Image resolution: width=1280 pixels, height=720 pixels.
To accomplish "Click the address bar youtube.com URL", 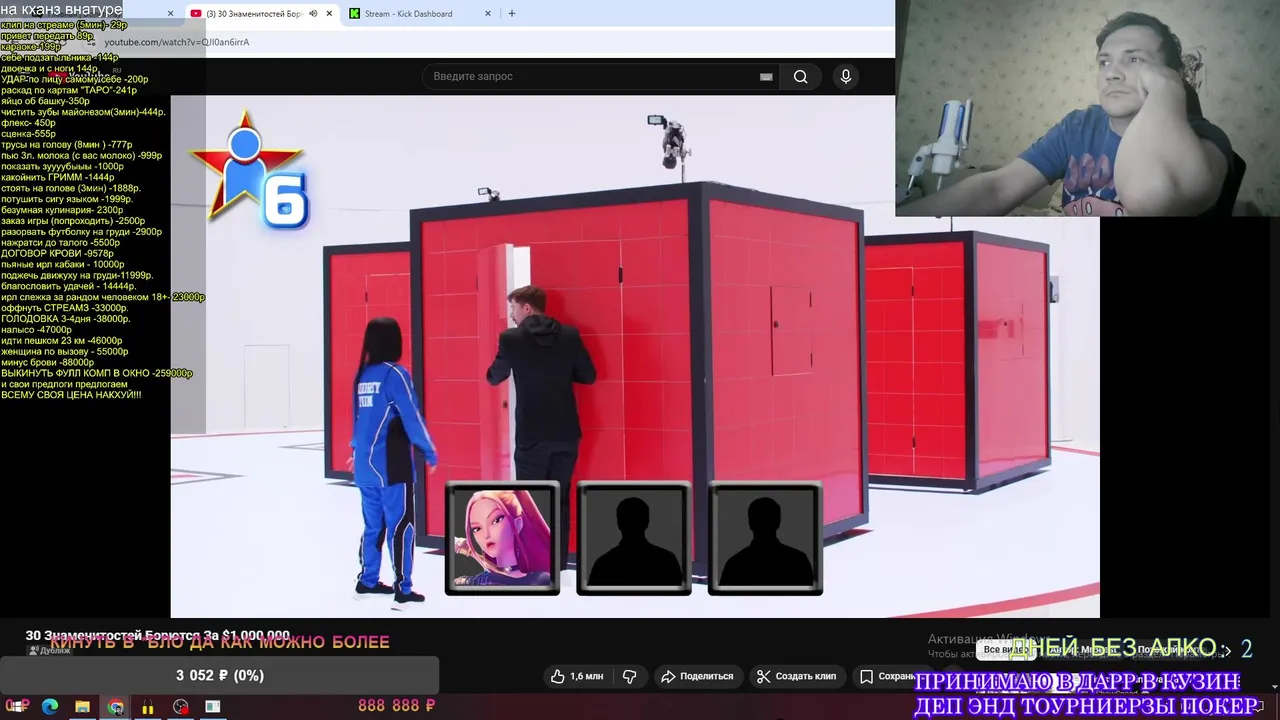I will click(177, 42).
